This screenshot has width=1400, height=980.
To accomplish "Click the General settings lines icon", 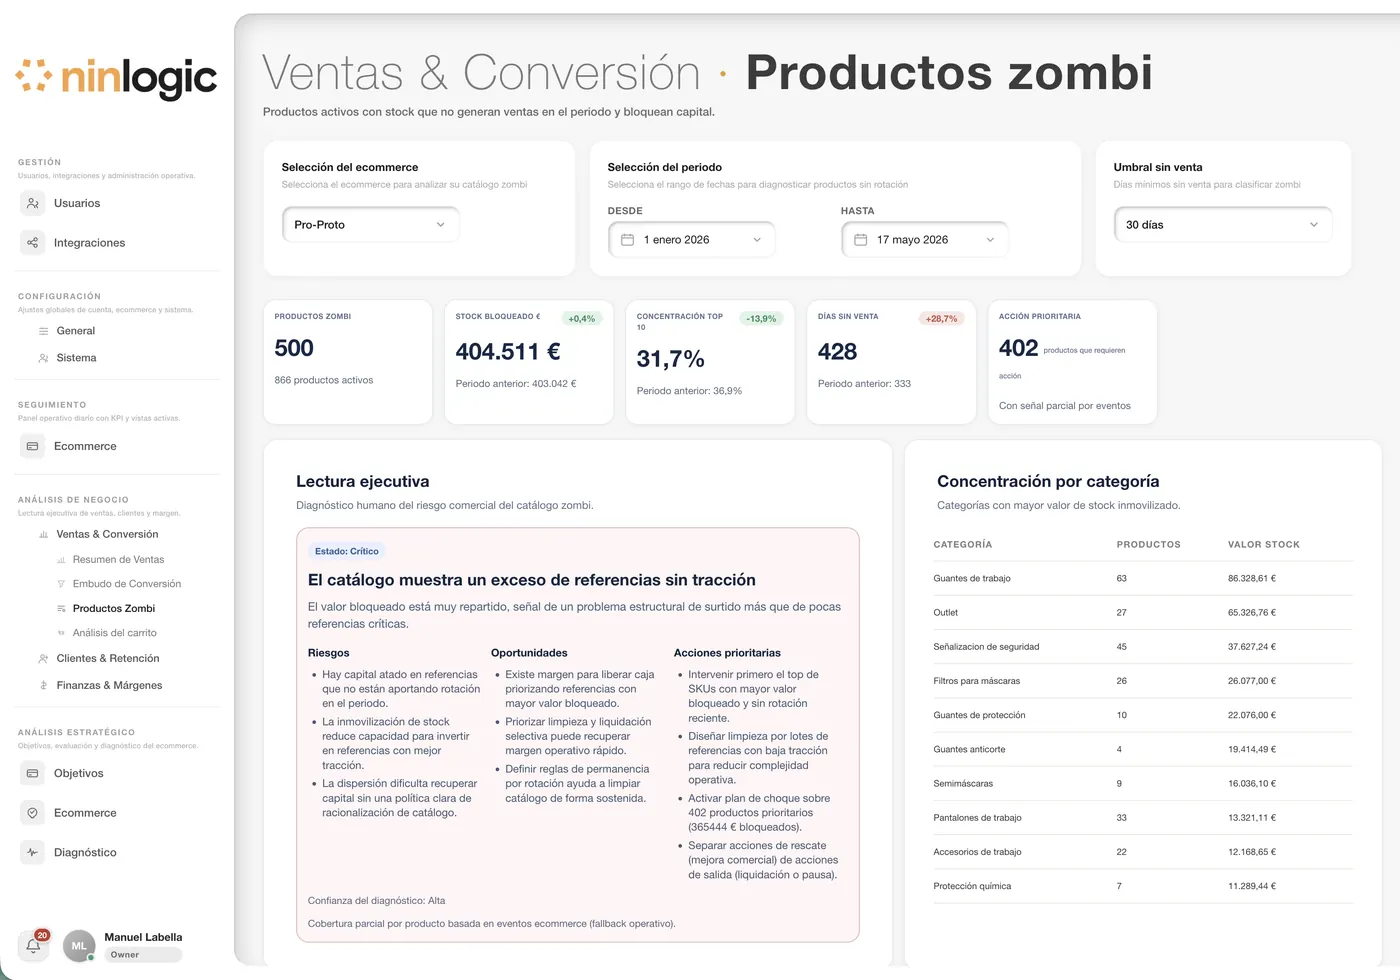I will pos(43,331).
